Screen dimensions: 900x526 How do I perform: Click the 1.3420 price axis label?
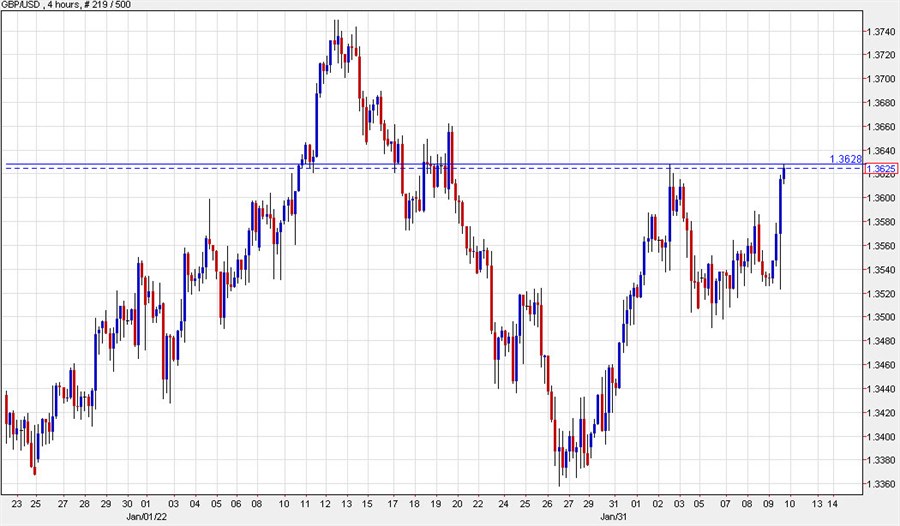pyautogui.click(x=880, y=413)
